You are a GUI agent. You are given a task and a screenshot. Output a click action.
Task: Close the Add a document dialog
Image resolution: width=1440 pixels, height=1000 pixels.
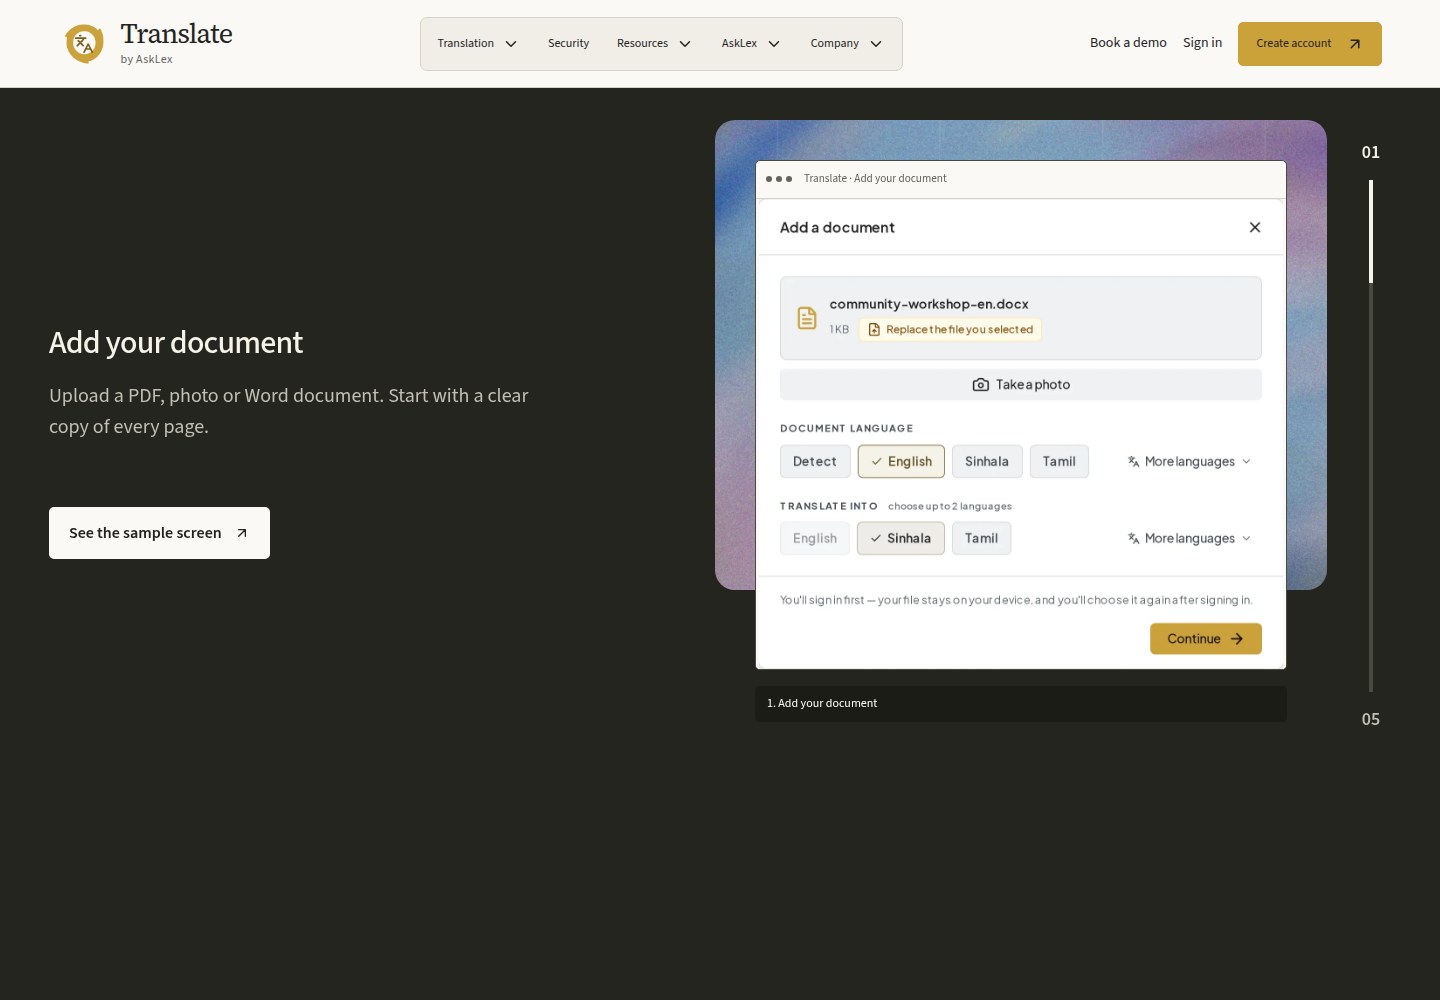click(1255, 228)
